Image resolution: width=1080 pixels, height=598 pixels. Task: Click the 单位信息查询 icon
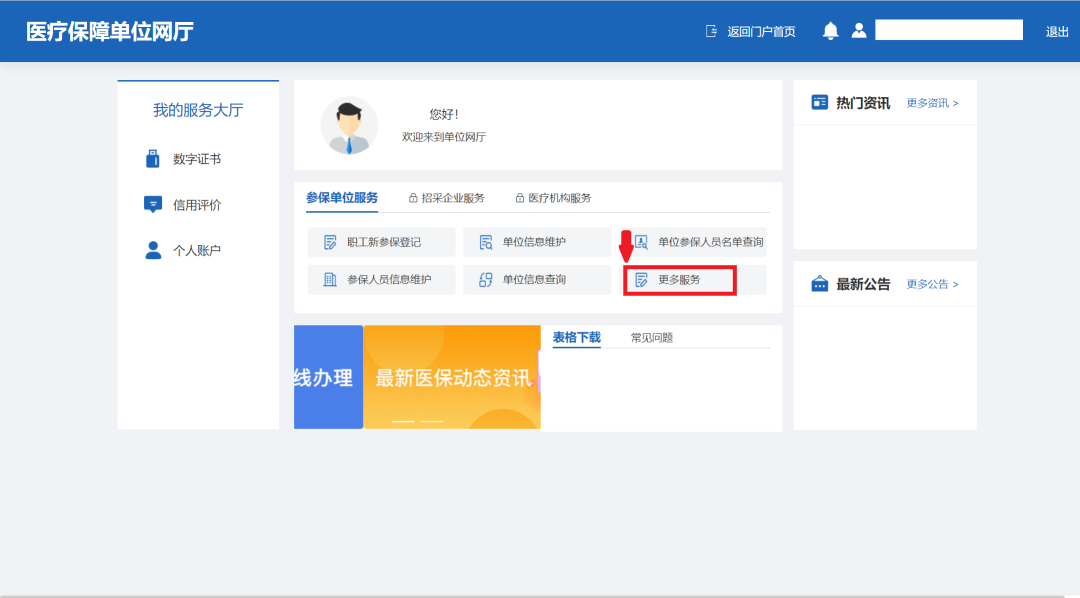(486, 280)
